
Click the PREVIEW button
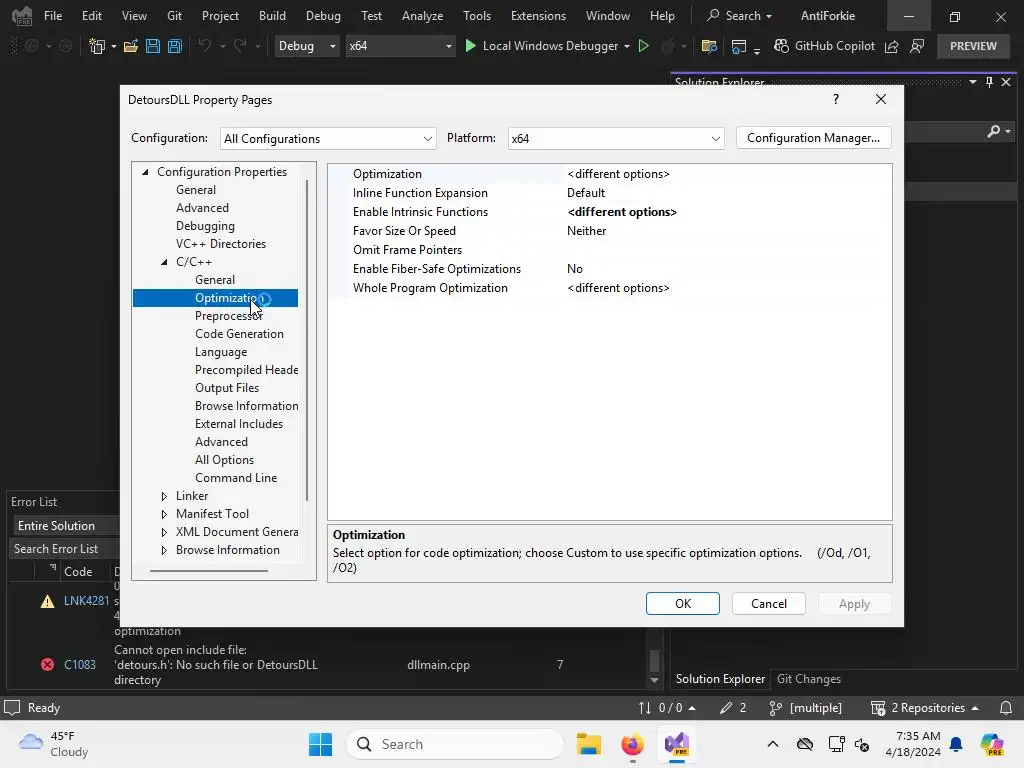point(973,46)
